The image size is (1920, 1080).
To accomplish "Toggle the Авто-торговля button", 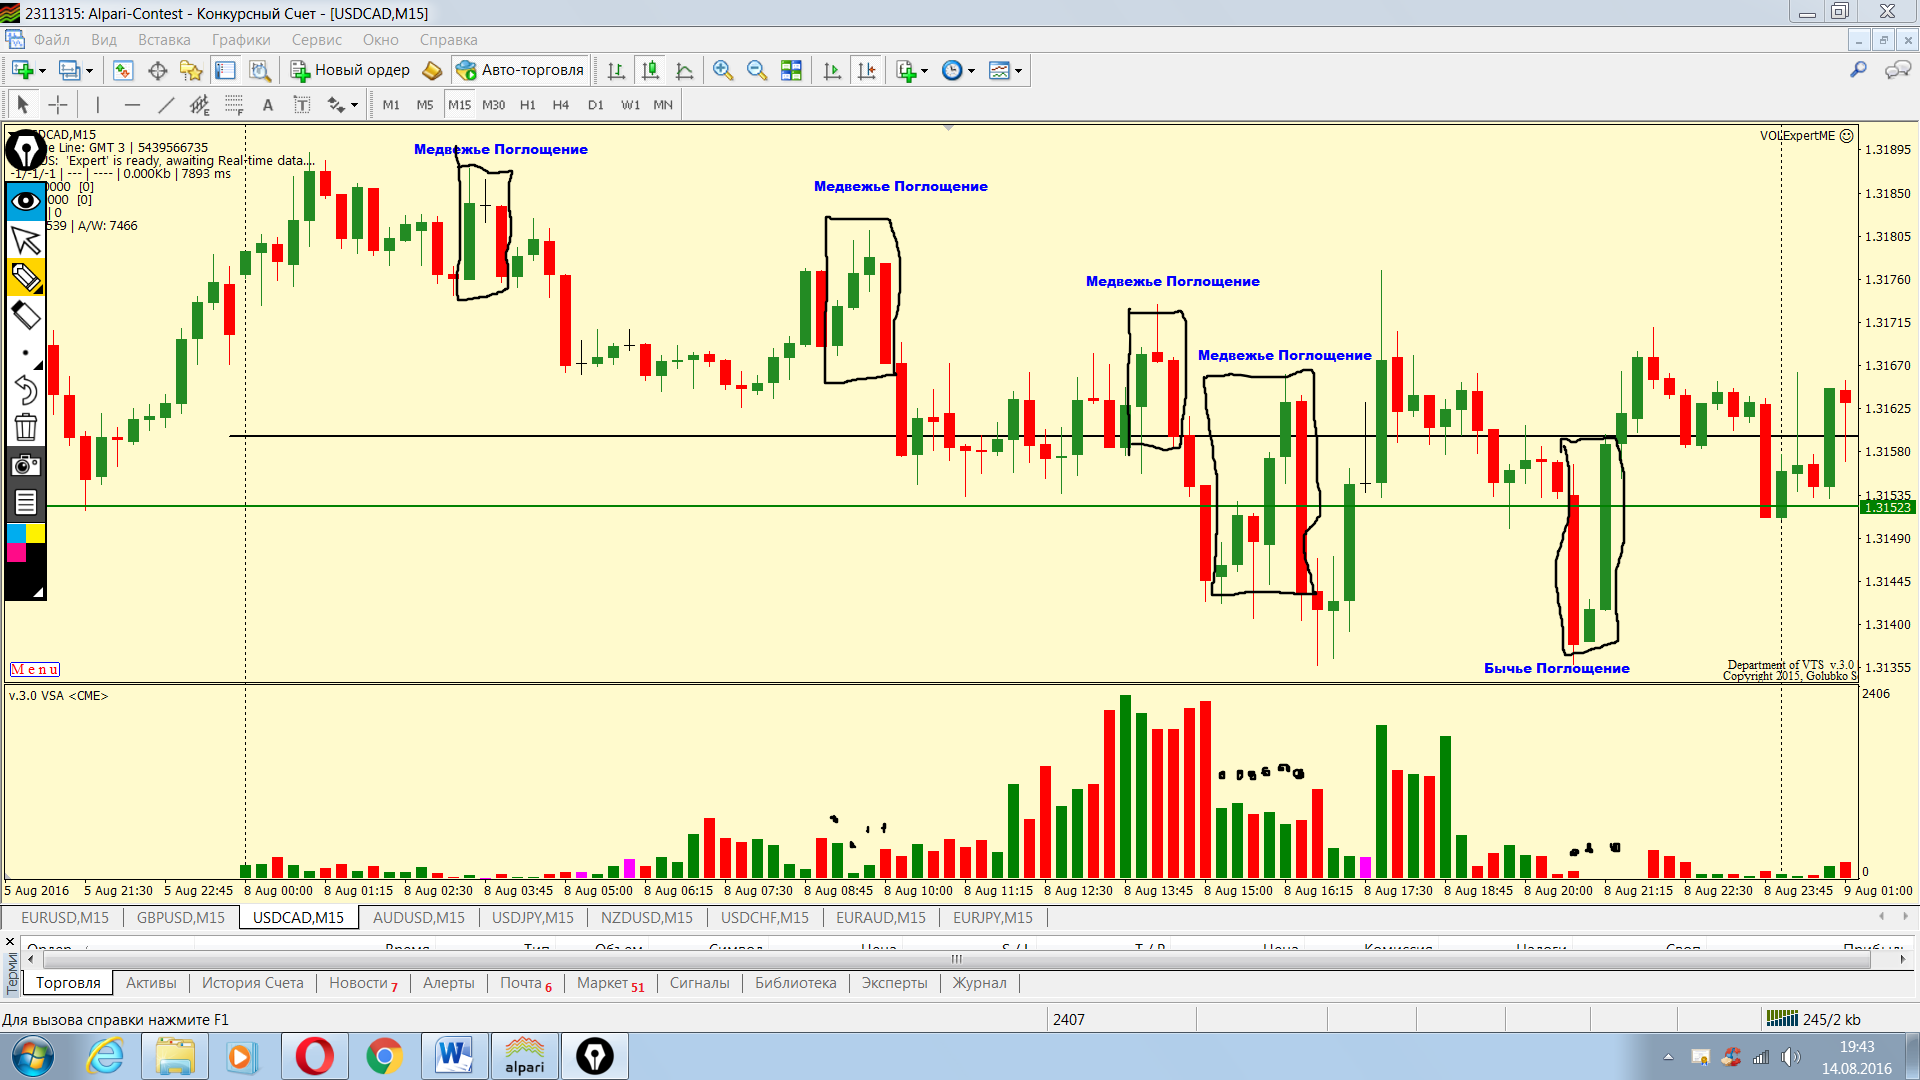I will (520, 70).
